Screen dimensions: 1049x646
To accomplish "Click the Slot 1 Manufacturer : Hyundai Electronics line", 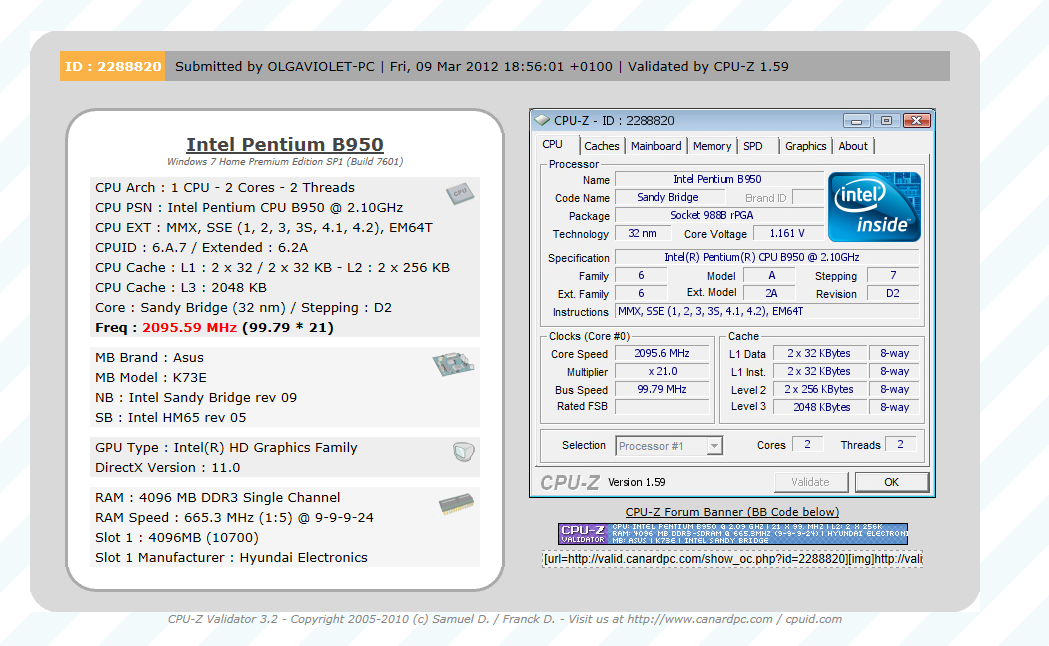I will point(231,557).
